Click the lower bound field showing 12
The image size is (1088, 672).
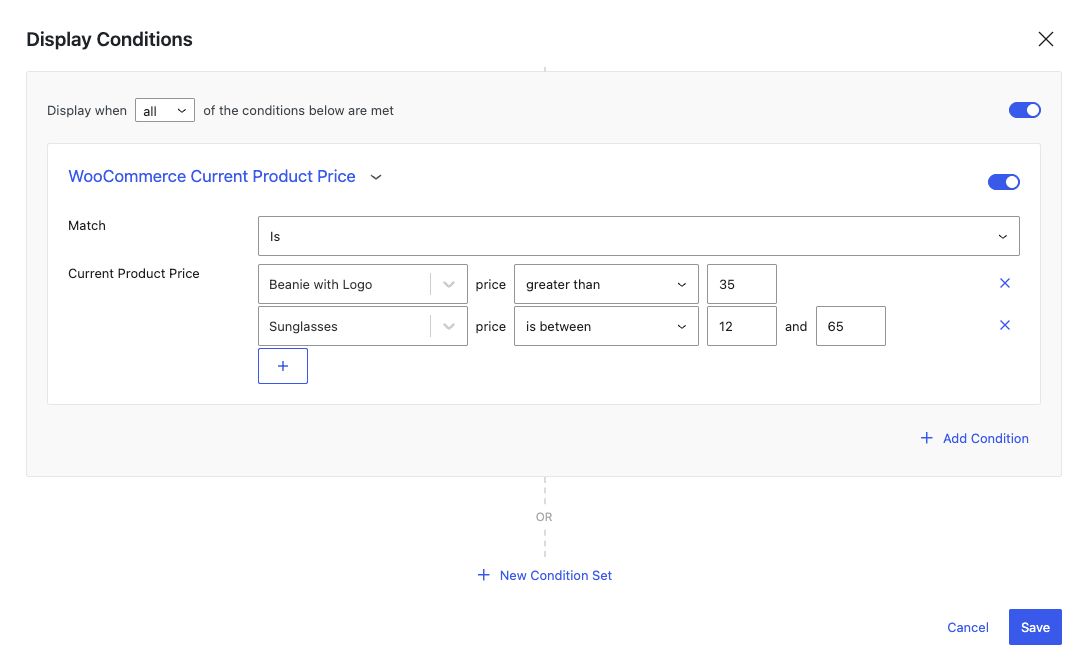click(x=741, y=326)
